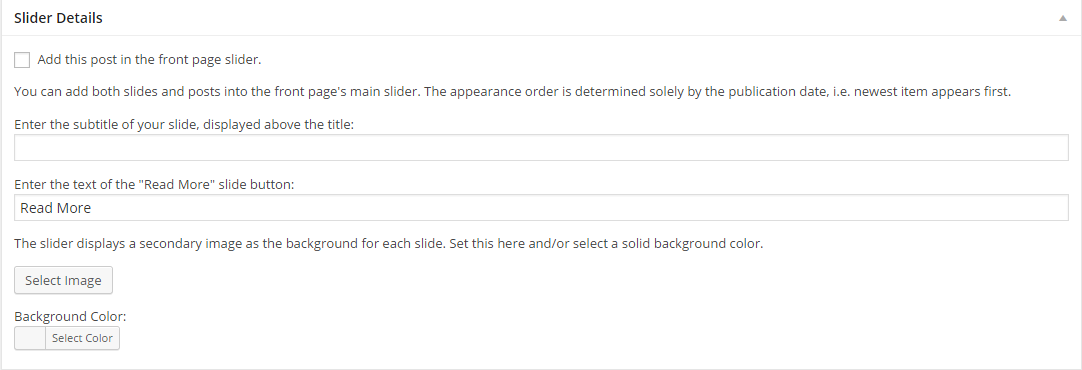Open the background color swatch preview
1082x370 pixels.
[x=30, y=338]
